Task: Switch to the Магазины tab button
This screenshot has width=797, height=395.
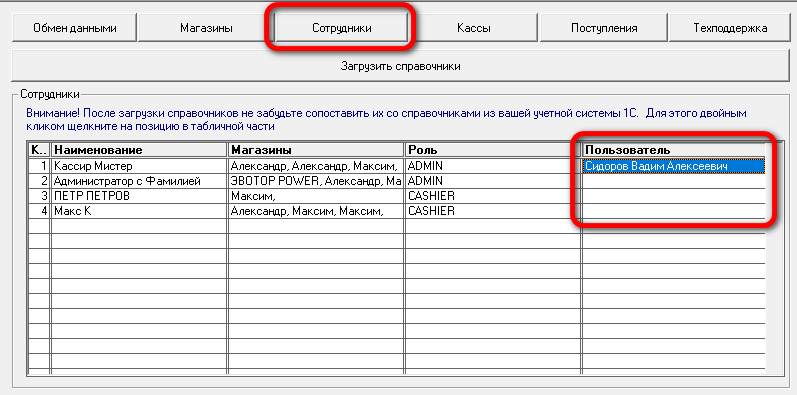Action: pyautogui.click(x=206, y=28)
